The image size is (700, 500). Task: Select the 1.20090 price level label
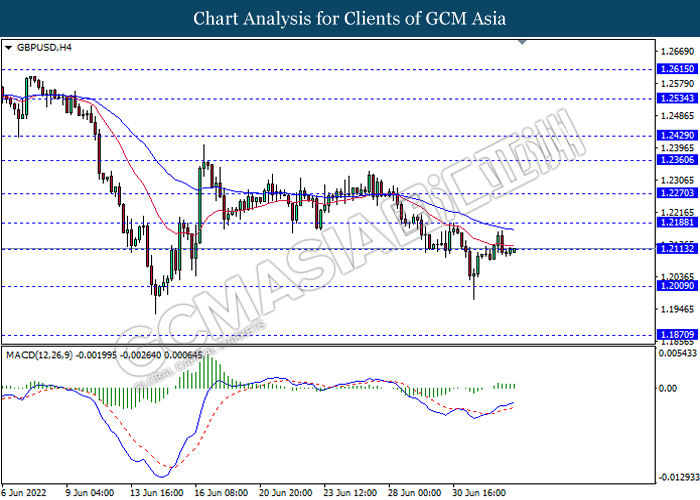coord(677,286)
